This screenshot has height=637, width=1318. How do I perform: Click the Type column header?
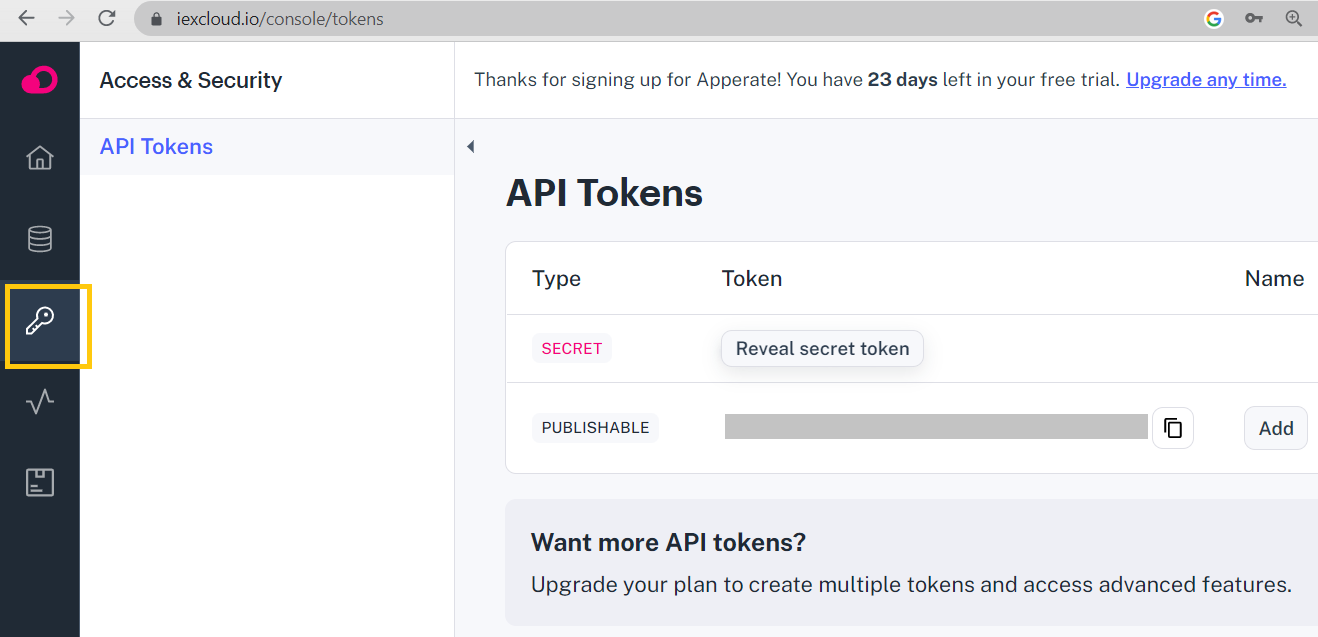click(556, 279)
